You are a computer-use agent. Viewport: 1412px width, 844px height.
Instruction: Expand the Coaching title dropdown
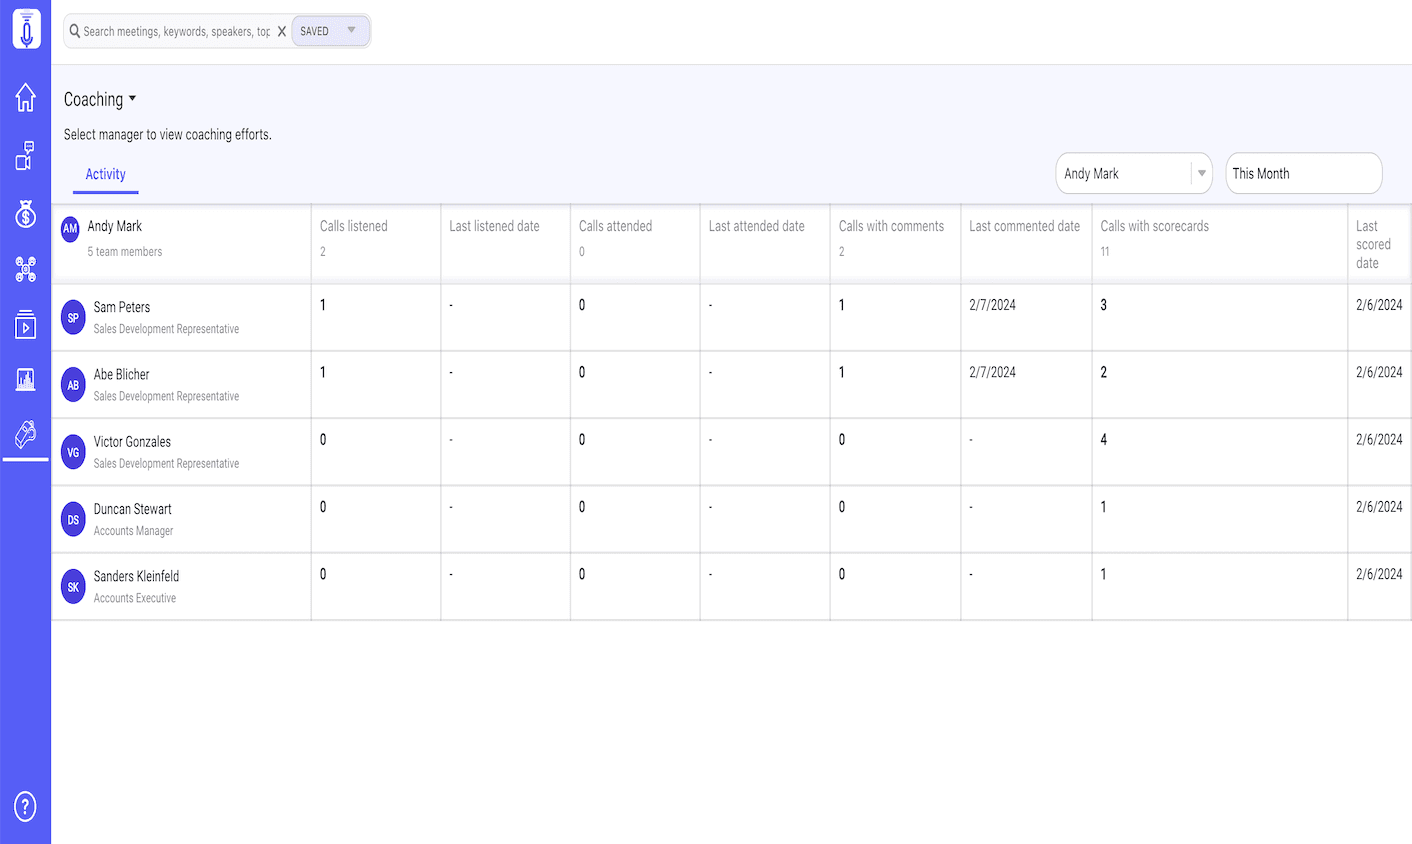[x=100, y=99]
